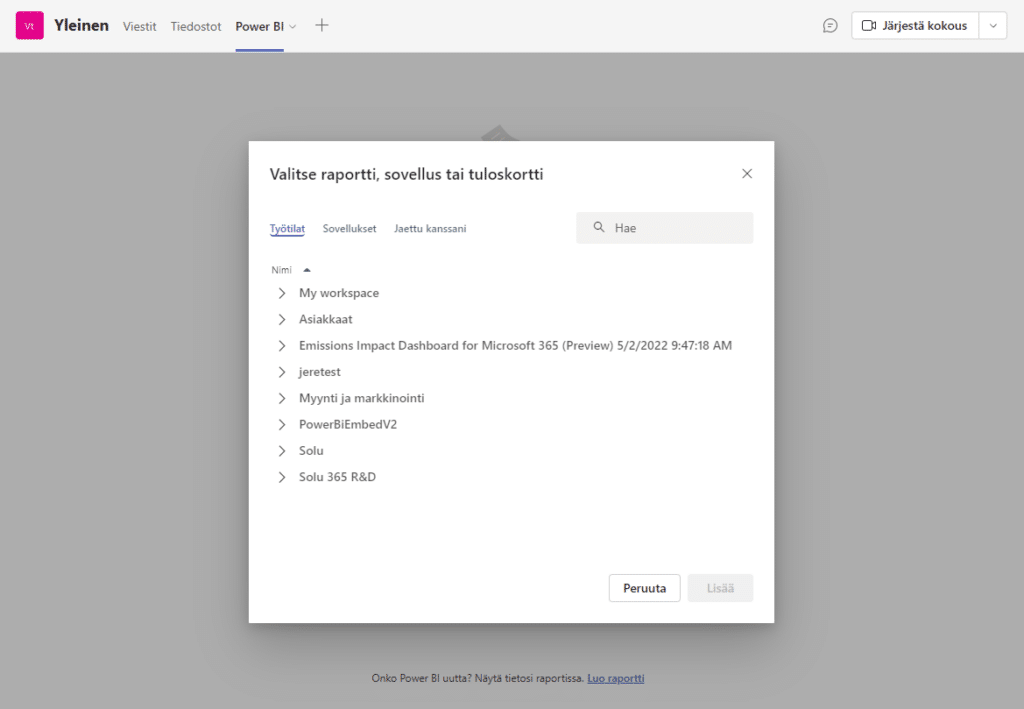The height and width of the screenshot is (709, 1024).
Task: Close the dialog with X icon
Action: (746, 174)
